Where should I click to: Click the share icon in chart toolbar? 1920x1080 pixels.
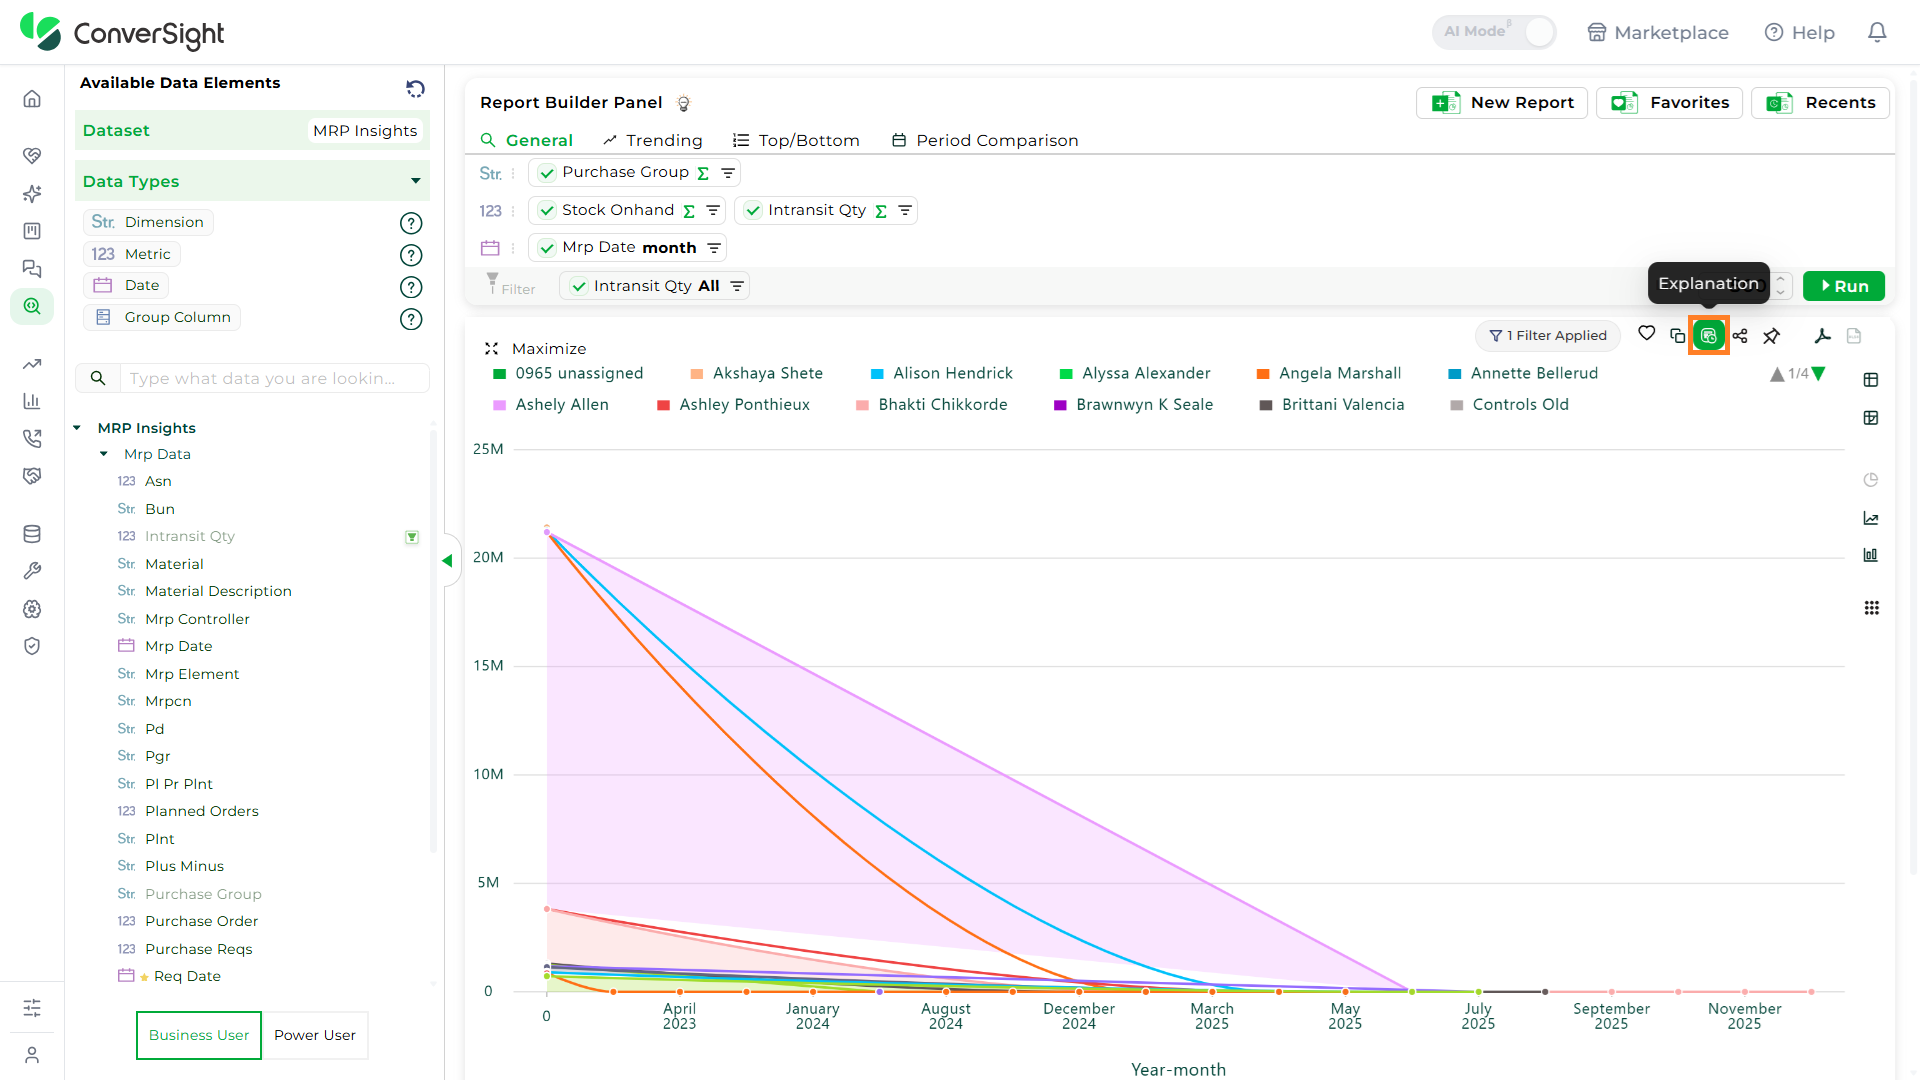coord(1740,336)
